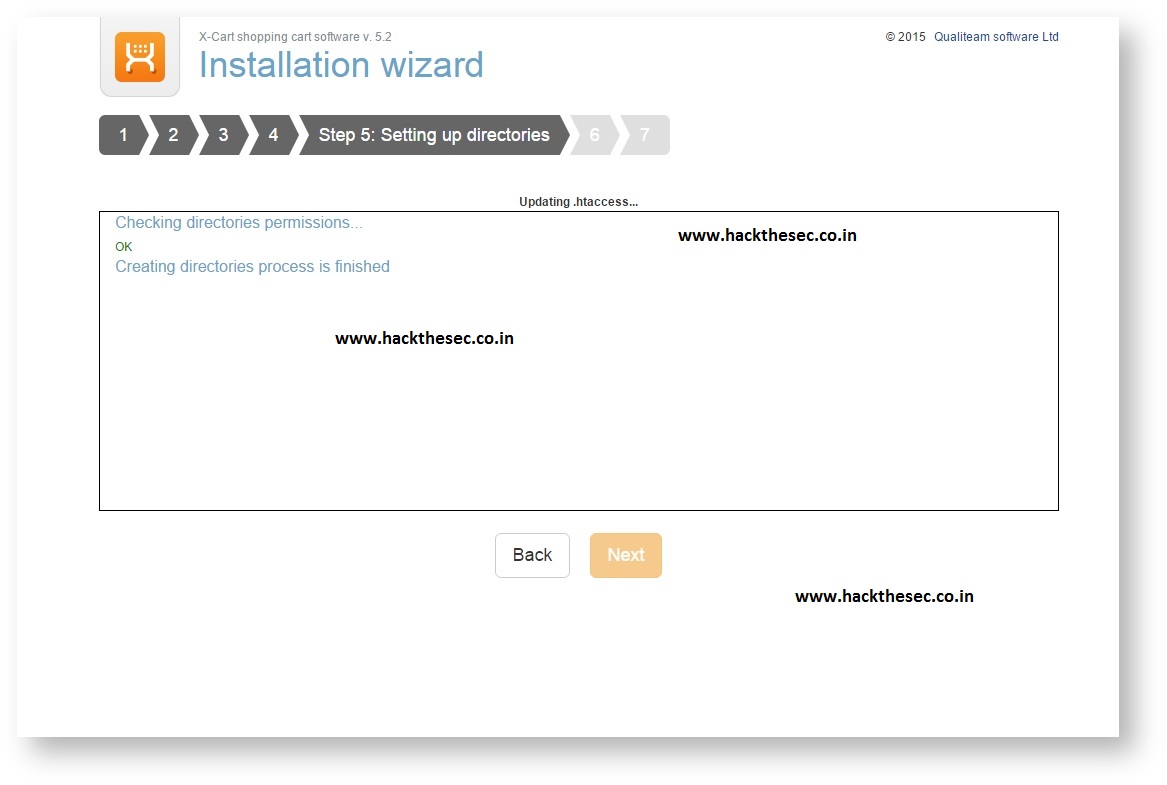Click the Back button
1167x785 pixels.
(x=532, y=555)
